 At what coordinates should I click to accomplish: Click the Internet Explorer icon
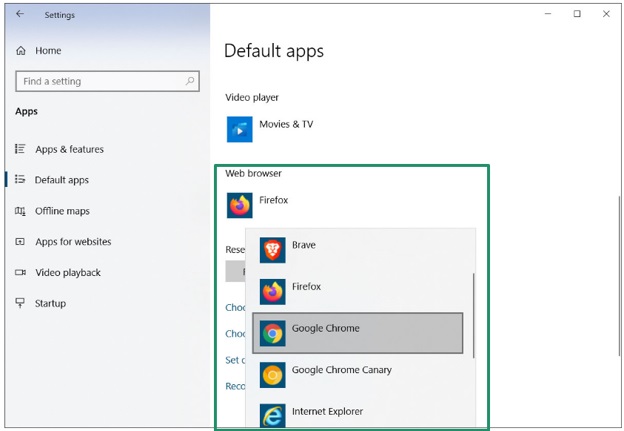point(273,416)
